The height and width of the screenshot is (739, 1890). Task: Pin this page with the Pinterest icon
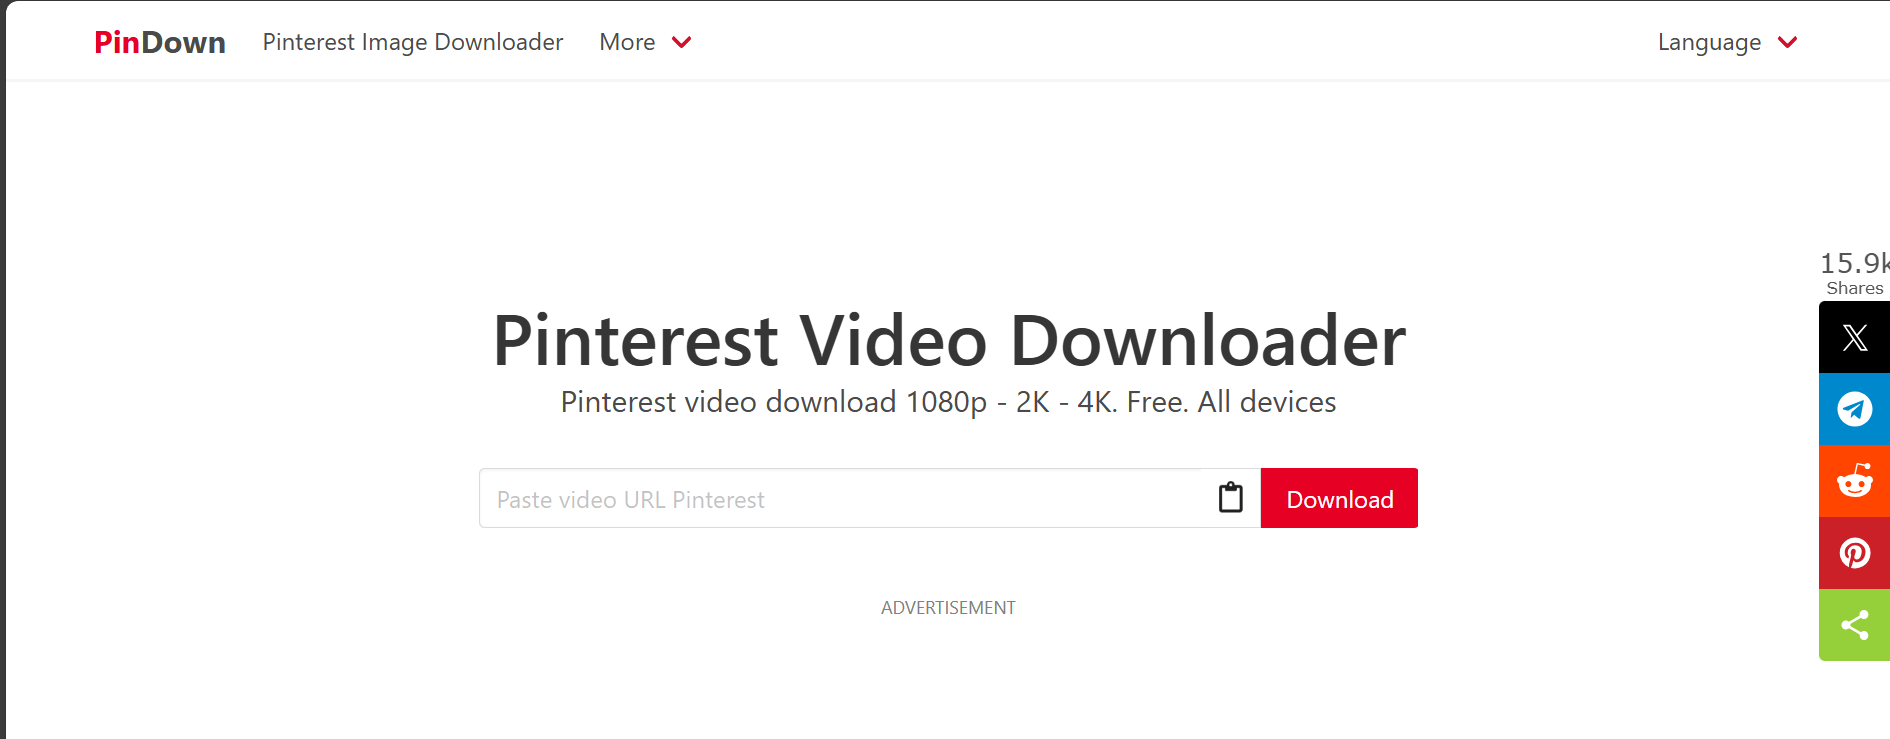pos(1854,553)
